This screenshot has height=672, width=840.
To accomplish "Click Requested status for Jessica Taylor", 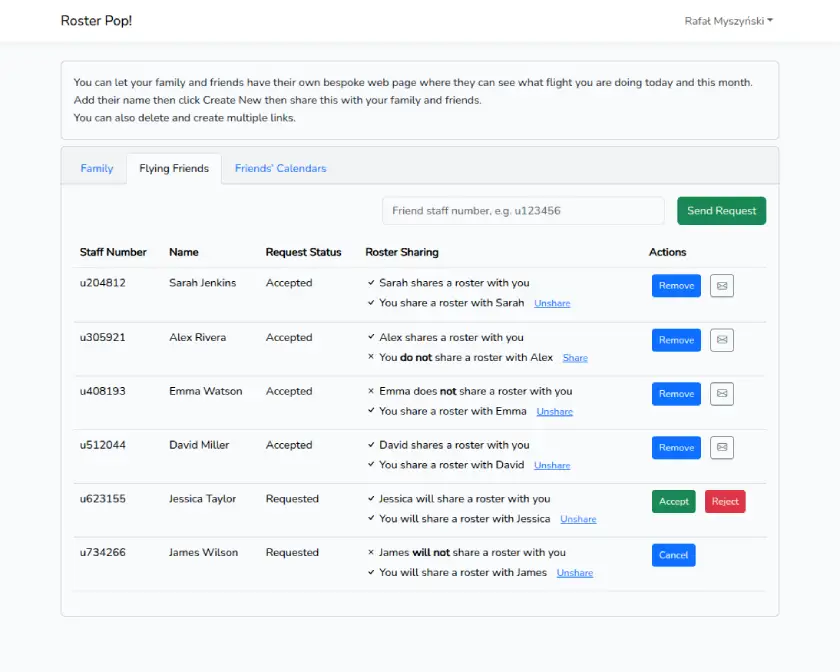I will tap(292, 499).
